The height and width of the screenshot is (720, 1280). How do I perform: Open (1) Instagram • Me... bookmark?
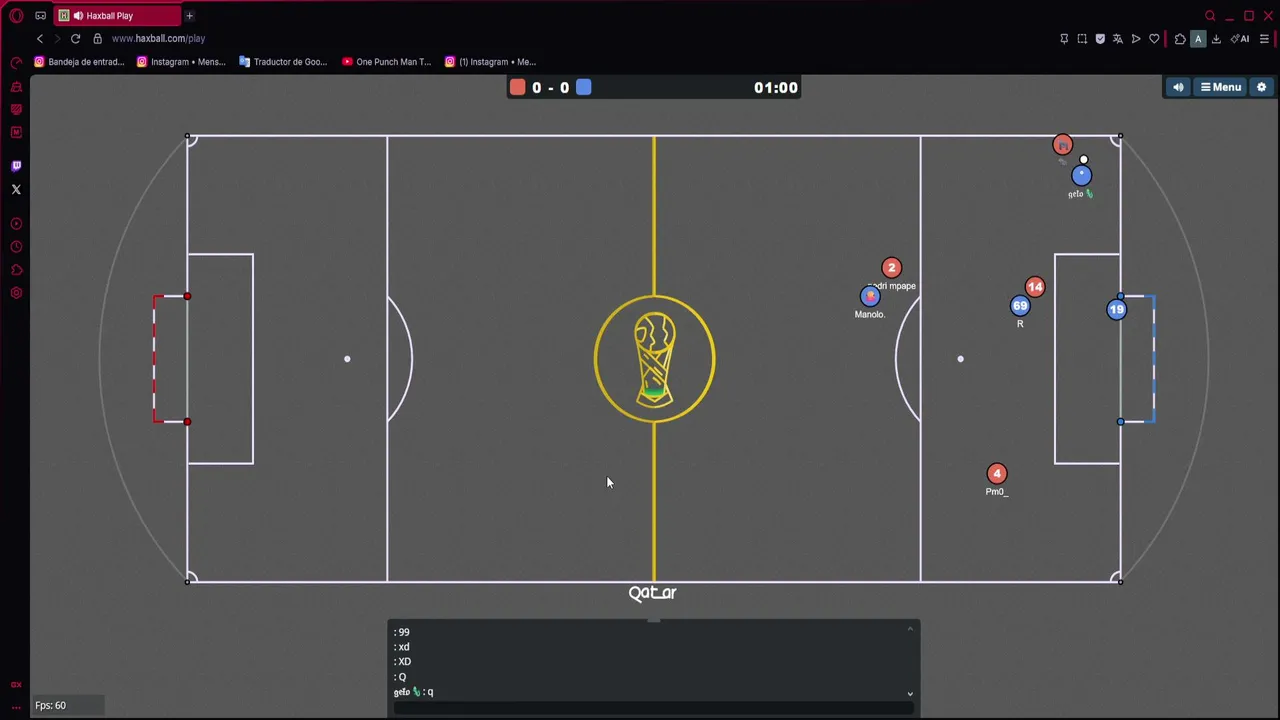click(x=490, y=62)
